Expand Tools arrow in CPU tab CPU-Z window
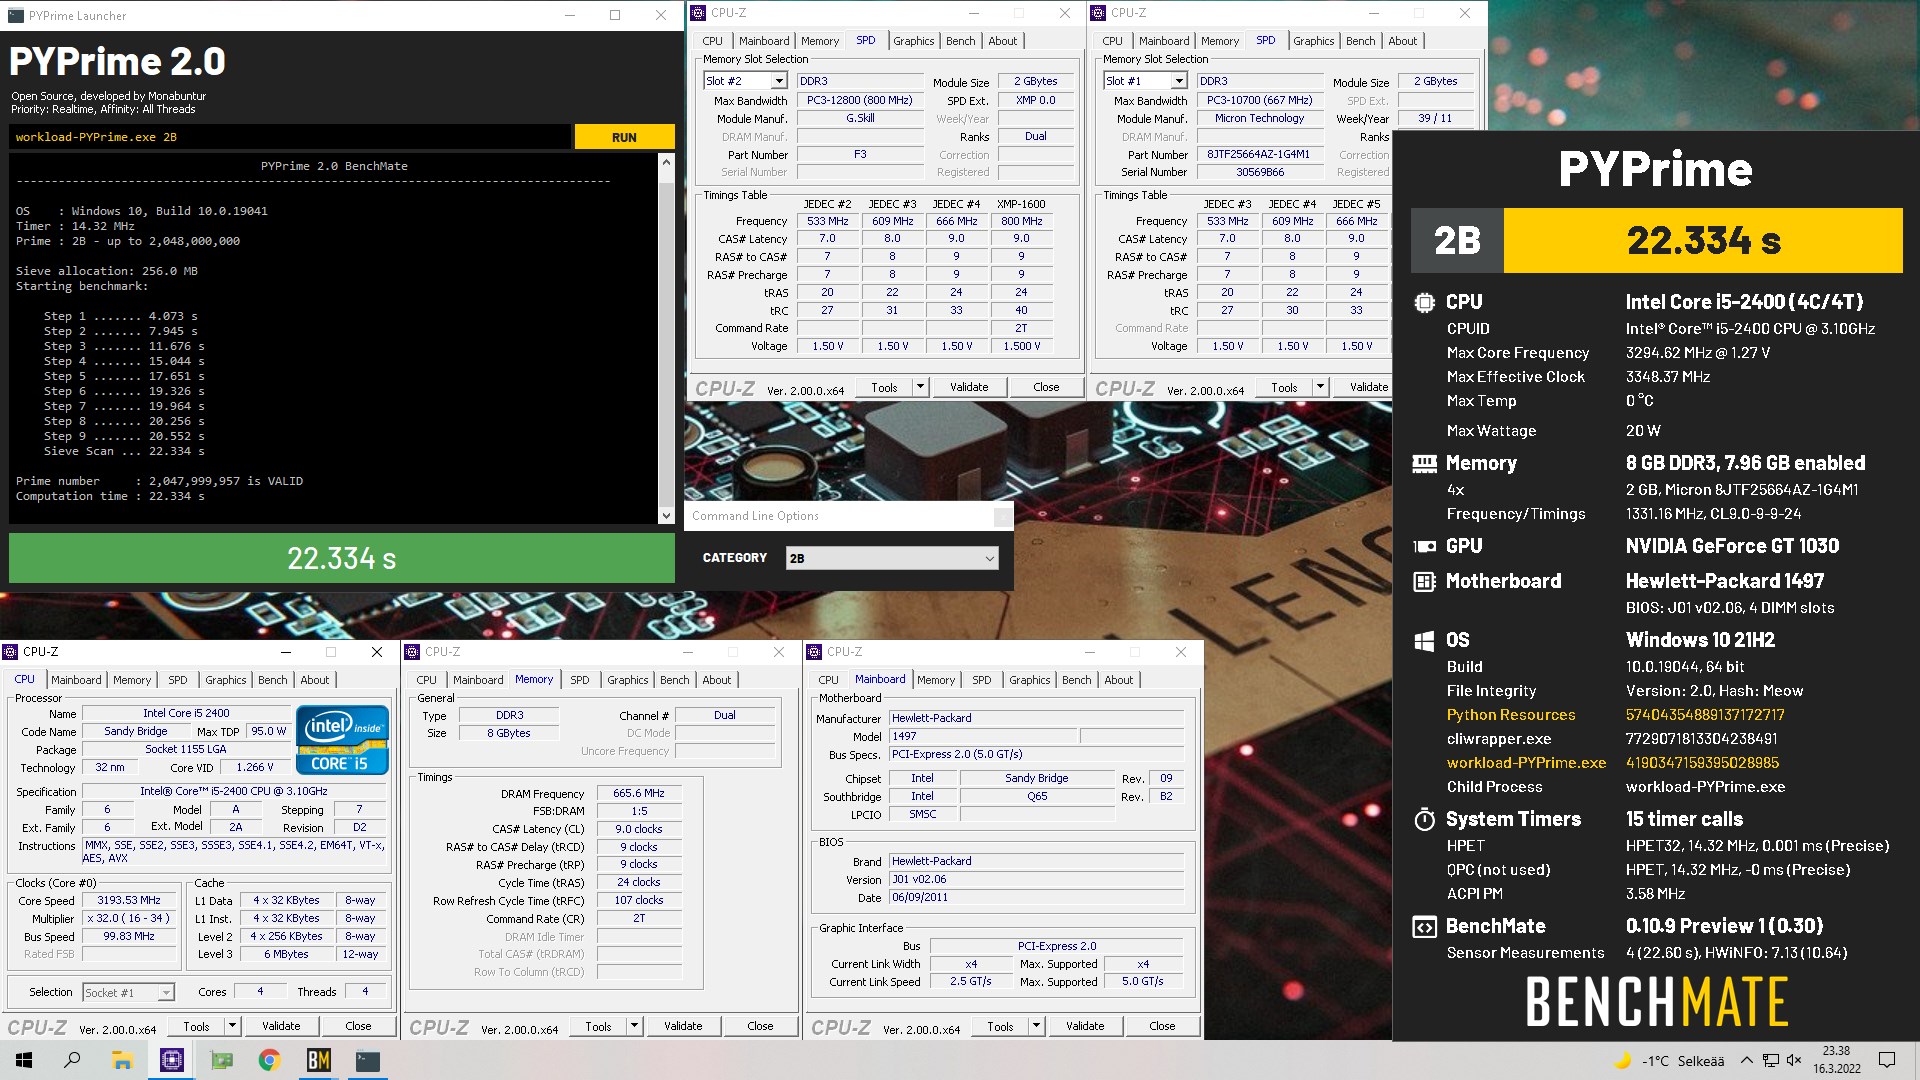 [232, 1026]
